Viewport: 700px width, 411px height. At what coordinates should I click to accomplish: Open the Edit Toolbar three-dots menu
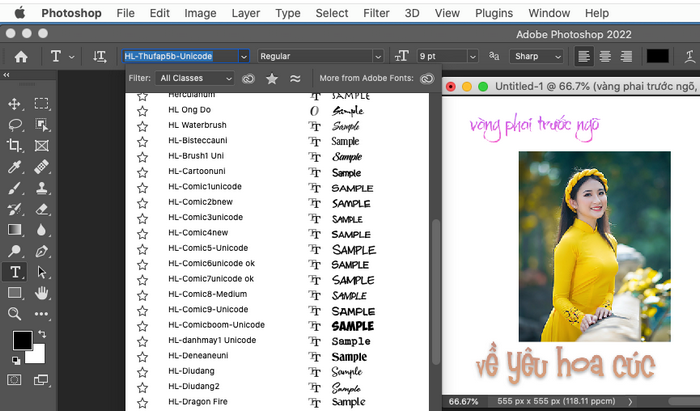click(x=42, y=314)
